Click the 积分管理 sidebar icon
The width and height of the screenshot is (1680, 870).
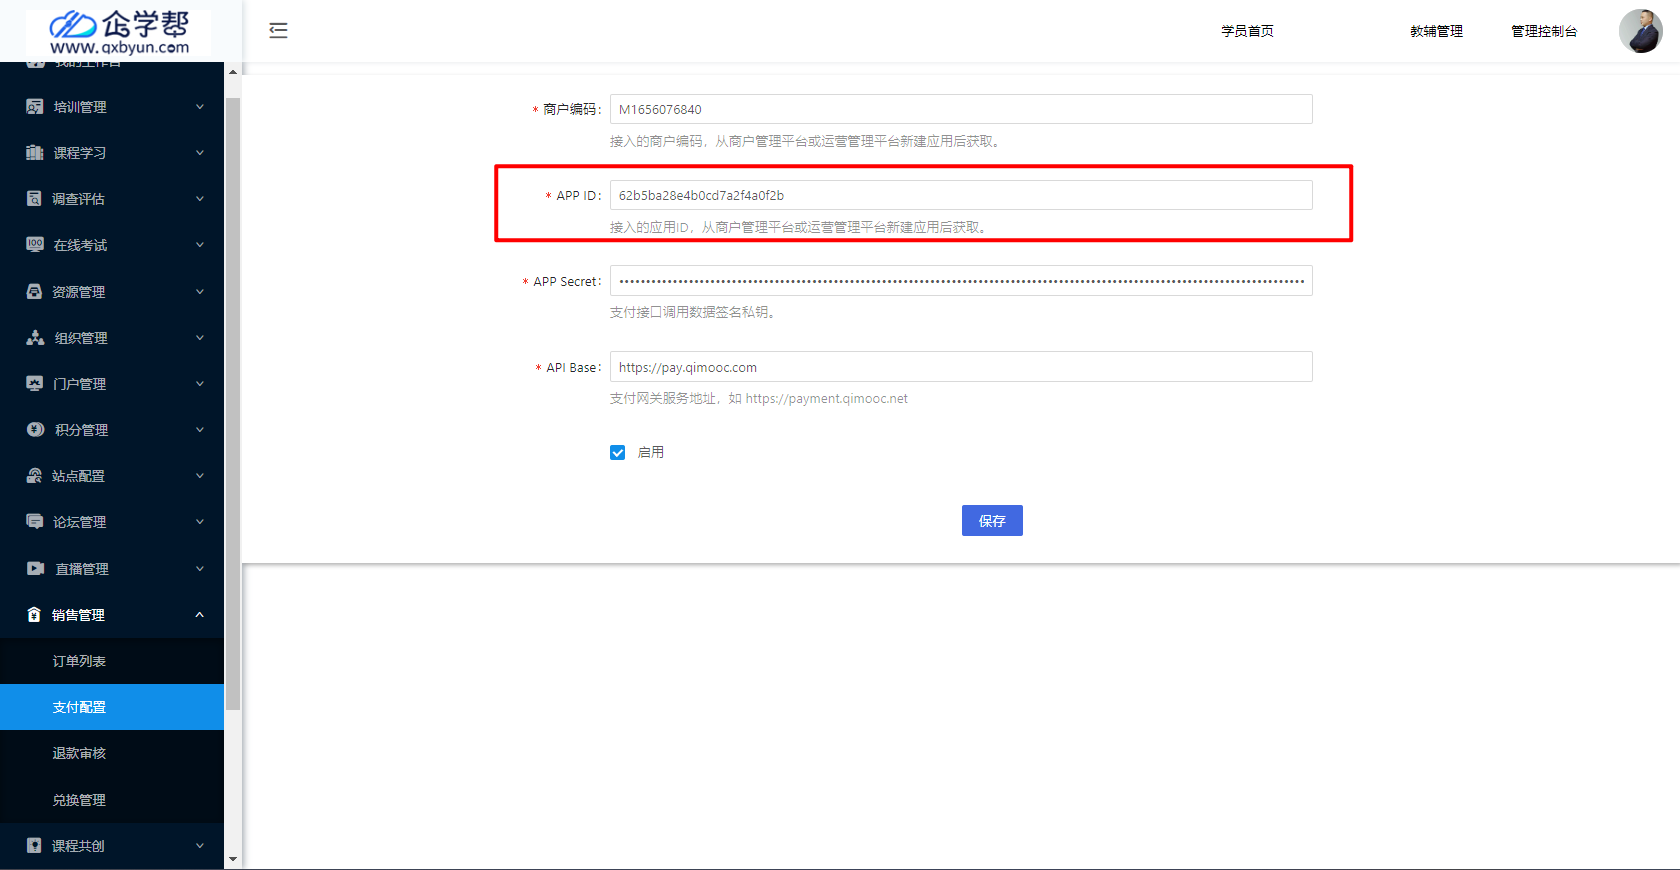(35, 430)
